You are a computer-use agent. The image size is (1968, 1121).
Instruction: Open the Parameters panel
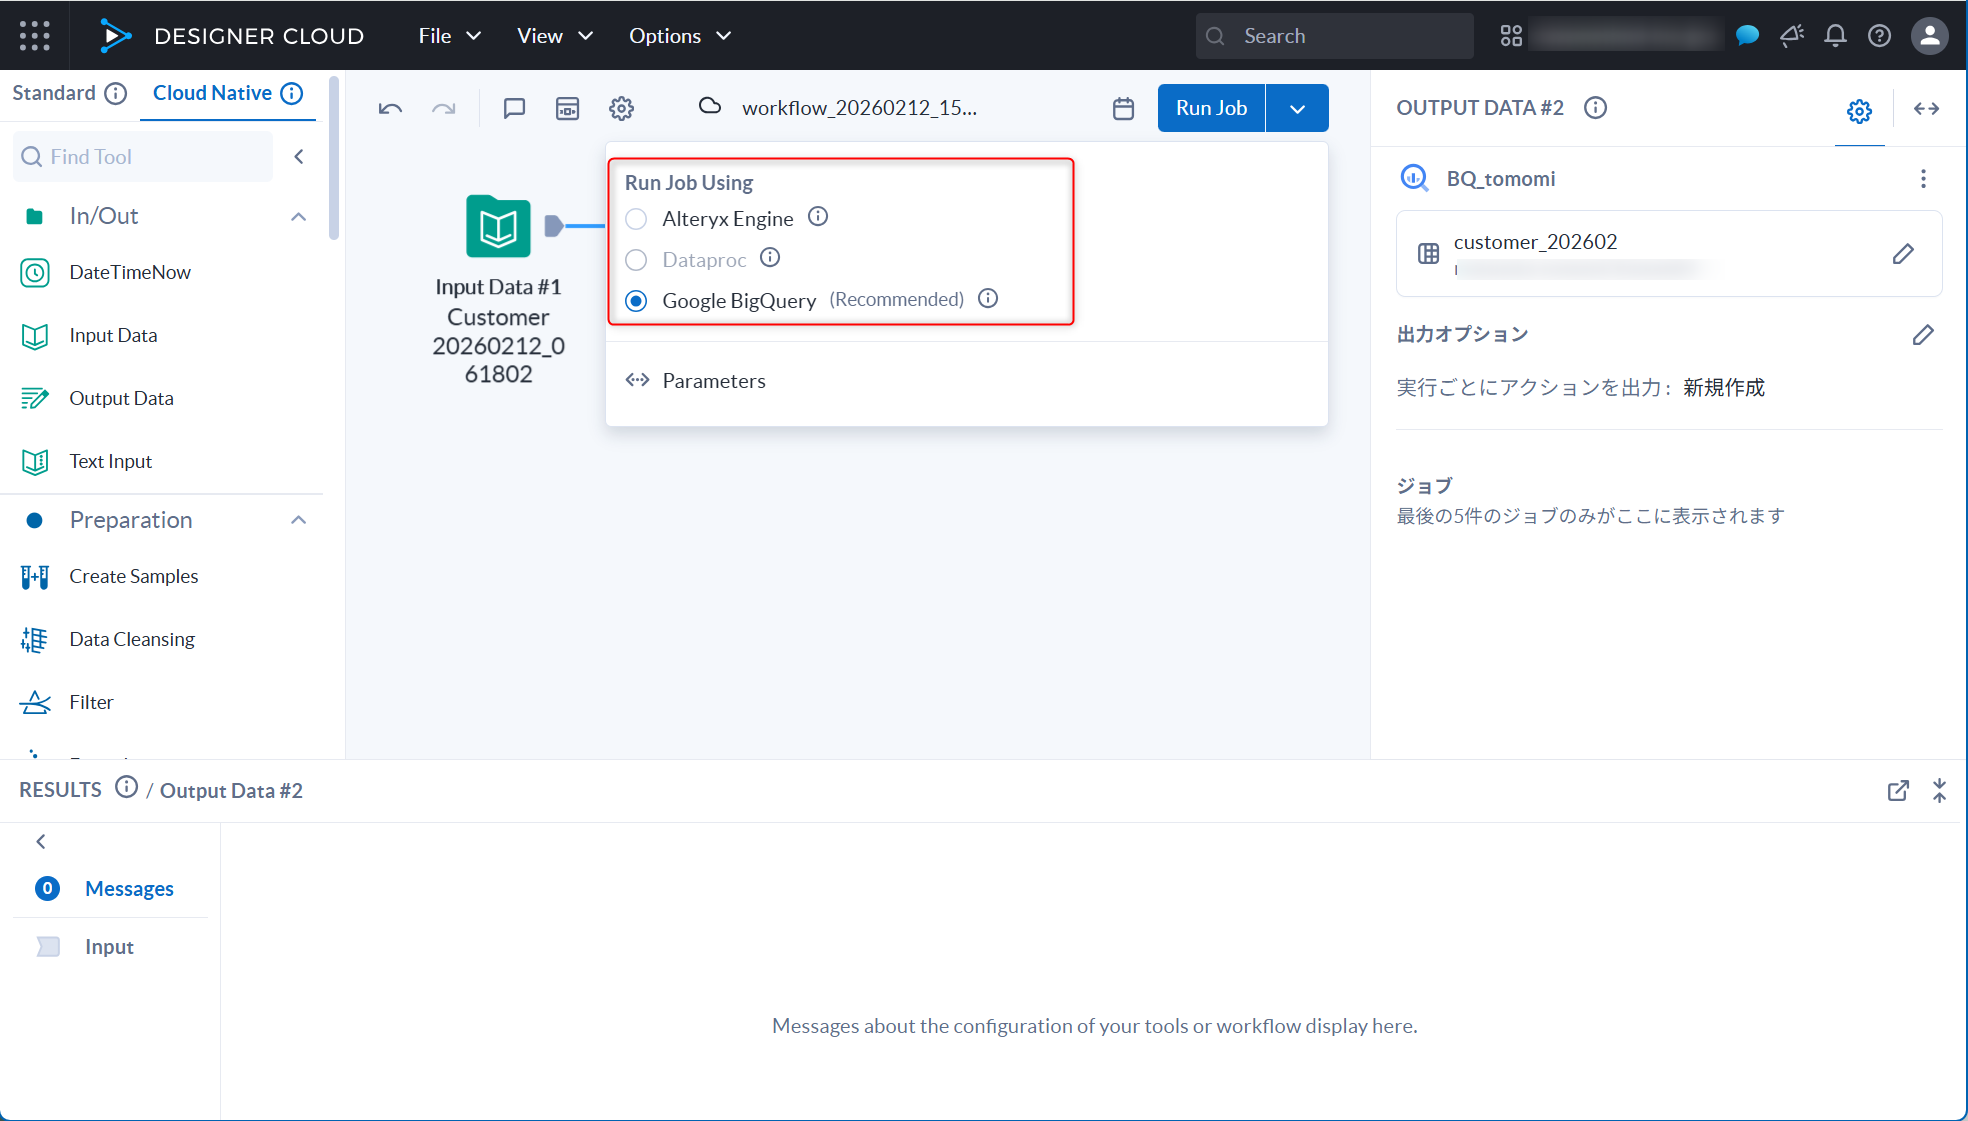point(713,380)
